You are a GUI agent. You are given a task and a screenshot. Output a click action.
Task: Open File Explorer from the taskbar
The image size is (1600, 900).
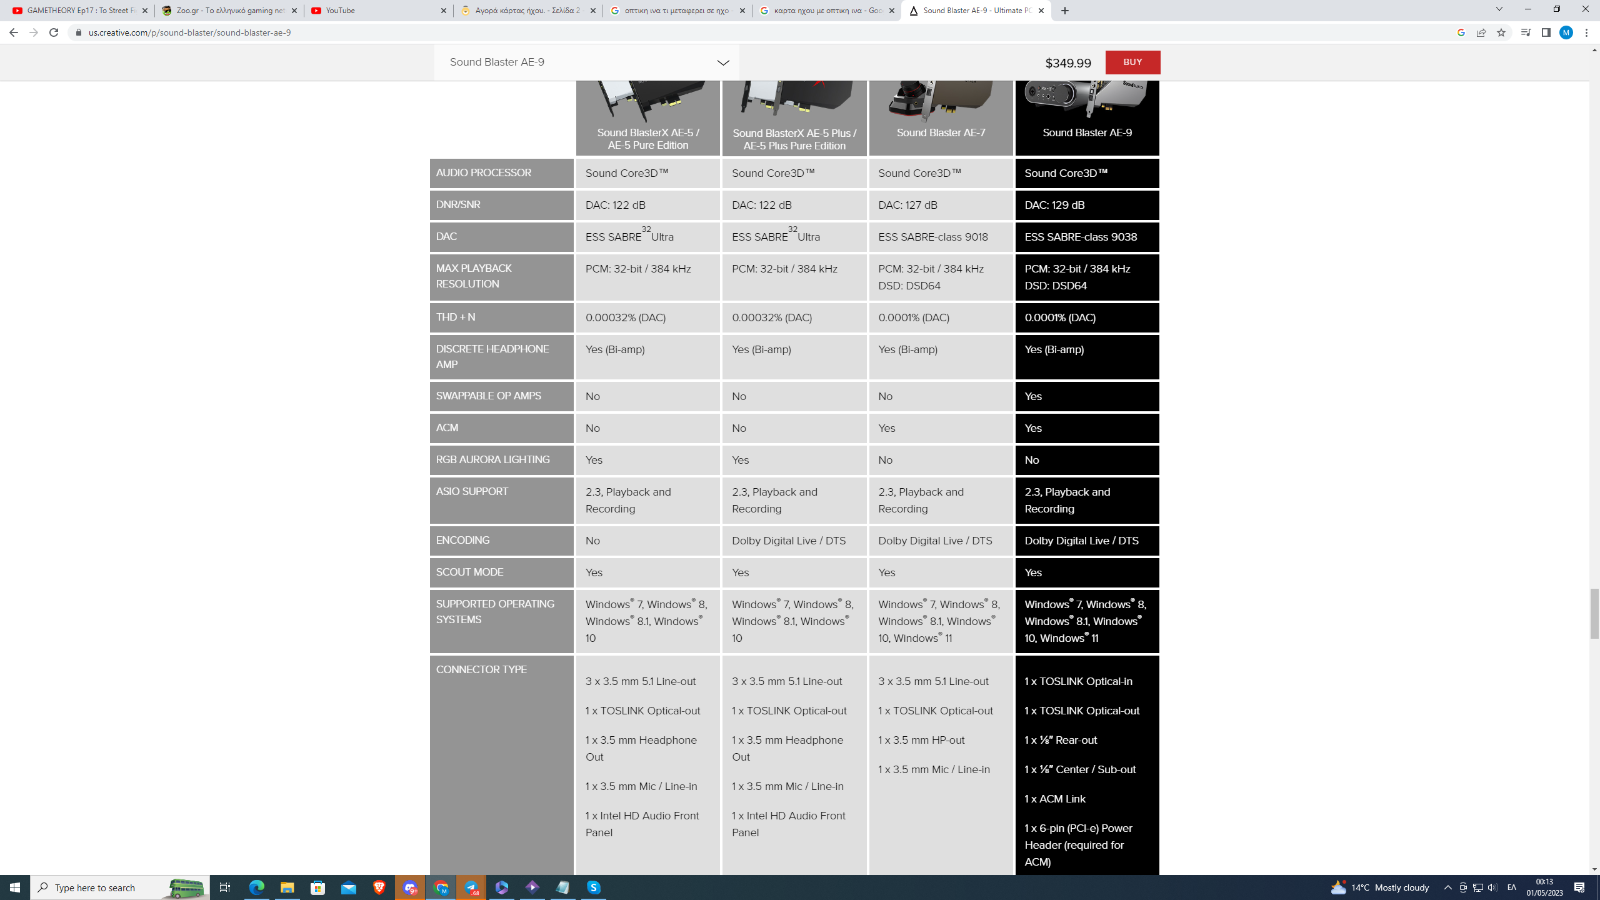pos(287,887)
